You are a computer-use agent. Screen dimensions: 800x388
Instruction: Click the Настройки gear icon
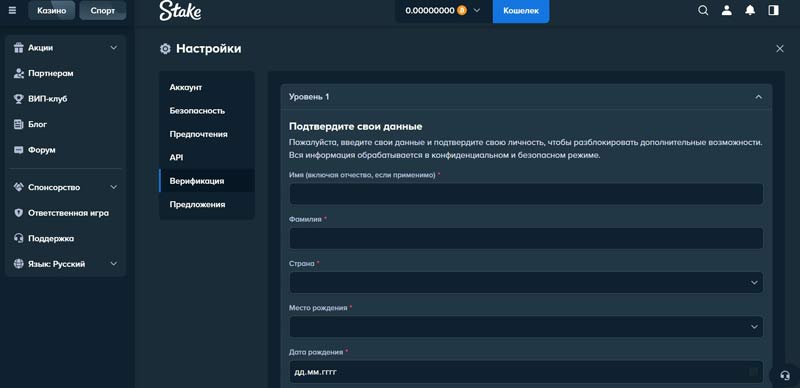pos(165,49)
